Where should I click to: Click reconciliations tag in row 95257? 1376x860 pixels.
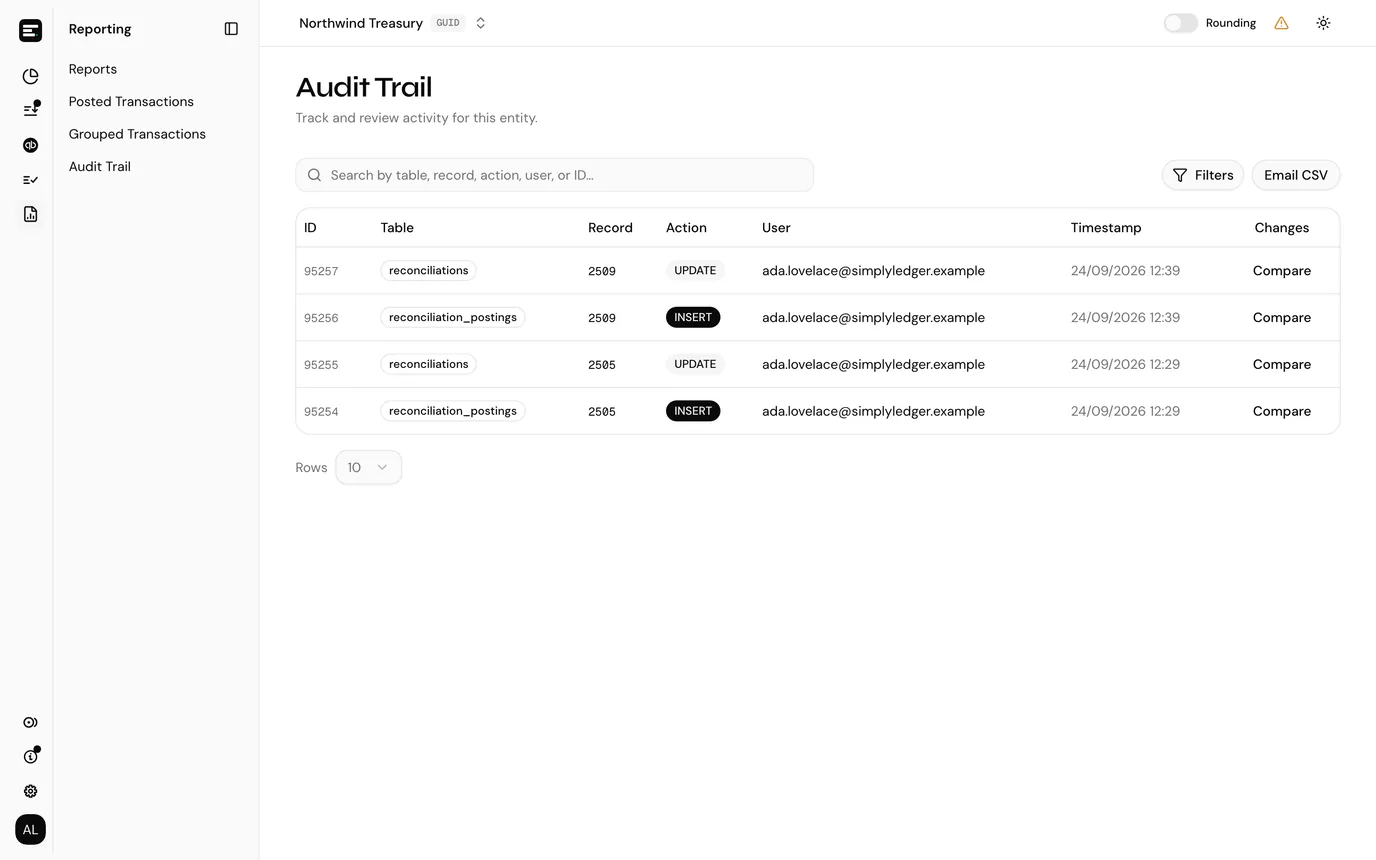click(x=428, y=271)
